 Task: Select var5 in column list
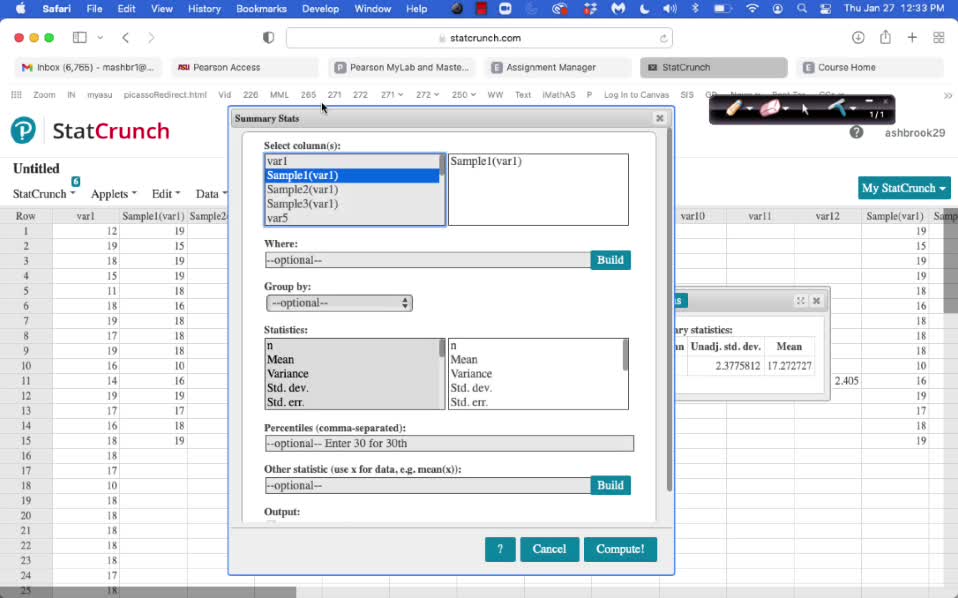[352, 218]
